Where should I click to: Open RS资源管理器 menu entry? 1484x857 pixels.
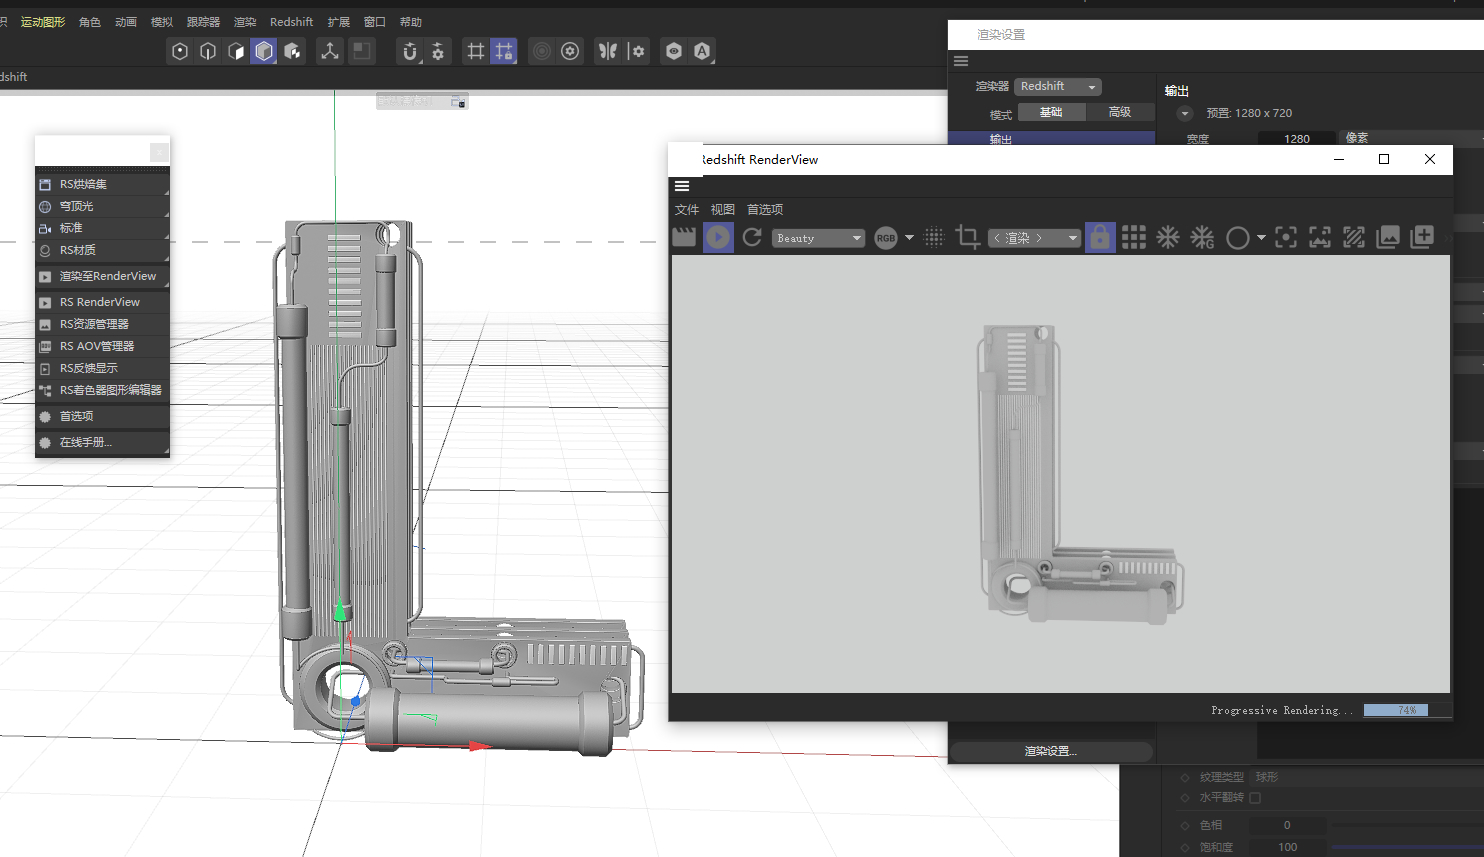pyautogui.click(x=102, y=324)
